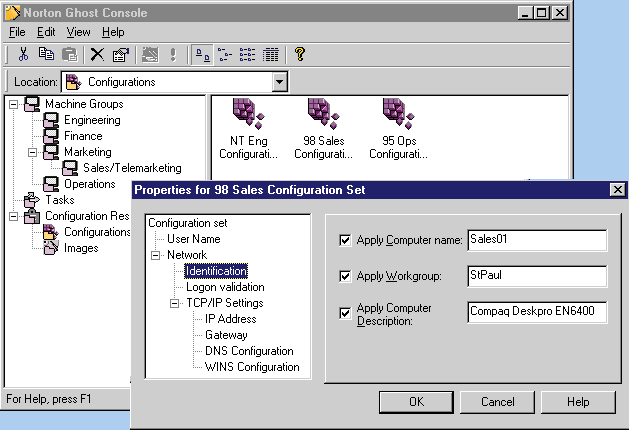Collapse the Machine Groups tree node
629x430 pixels.
13,104
